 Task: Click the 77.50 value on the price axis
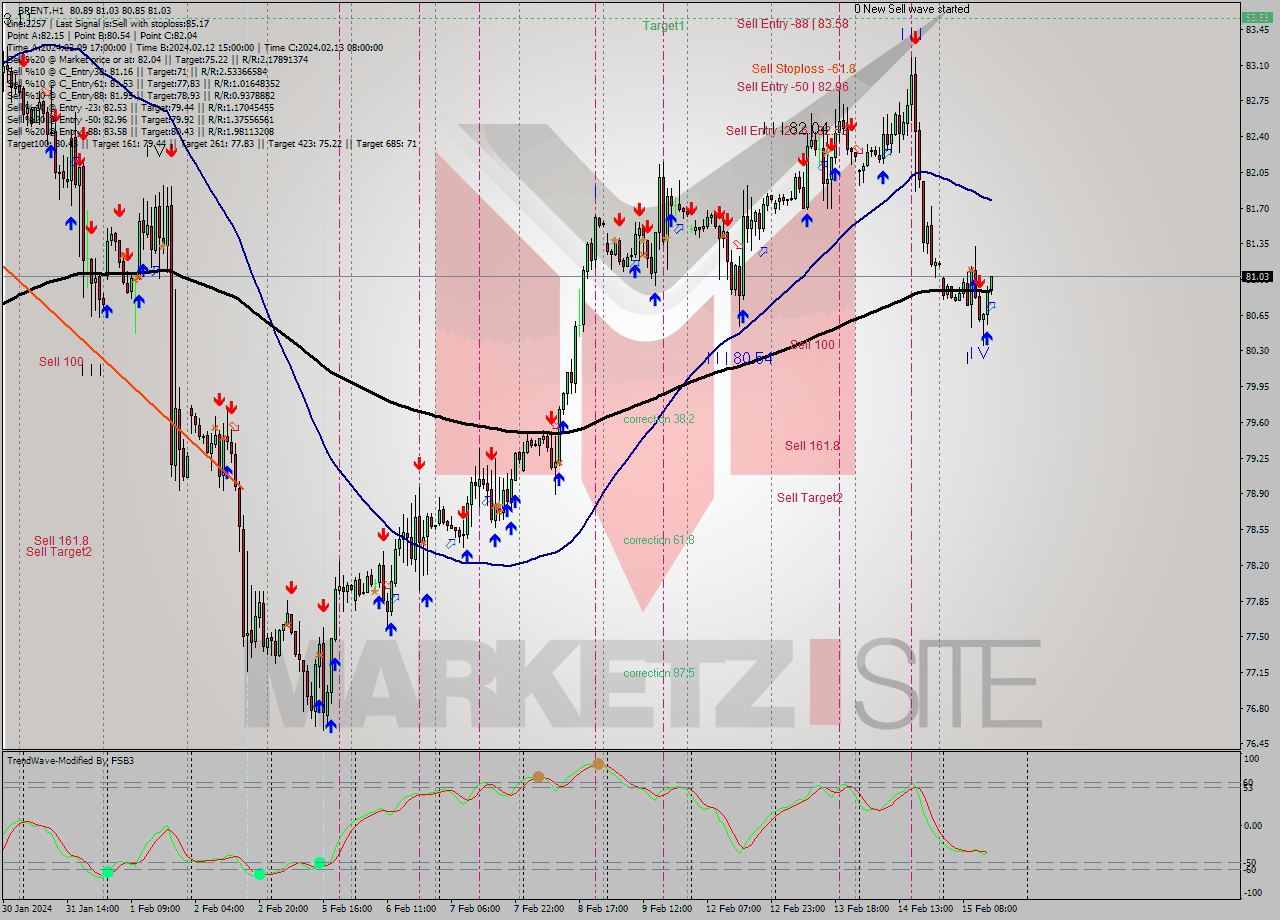click(1256, 637)
